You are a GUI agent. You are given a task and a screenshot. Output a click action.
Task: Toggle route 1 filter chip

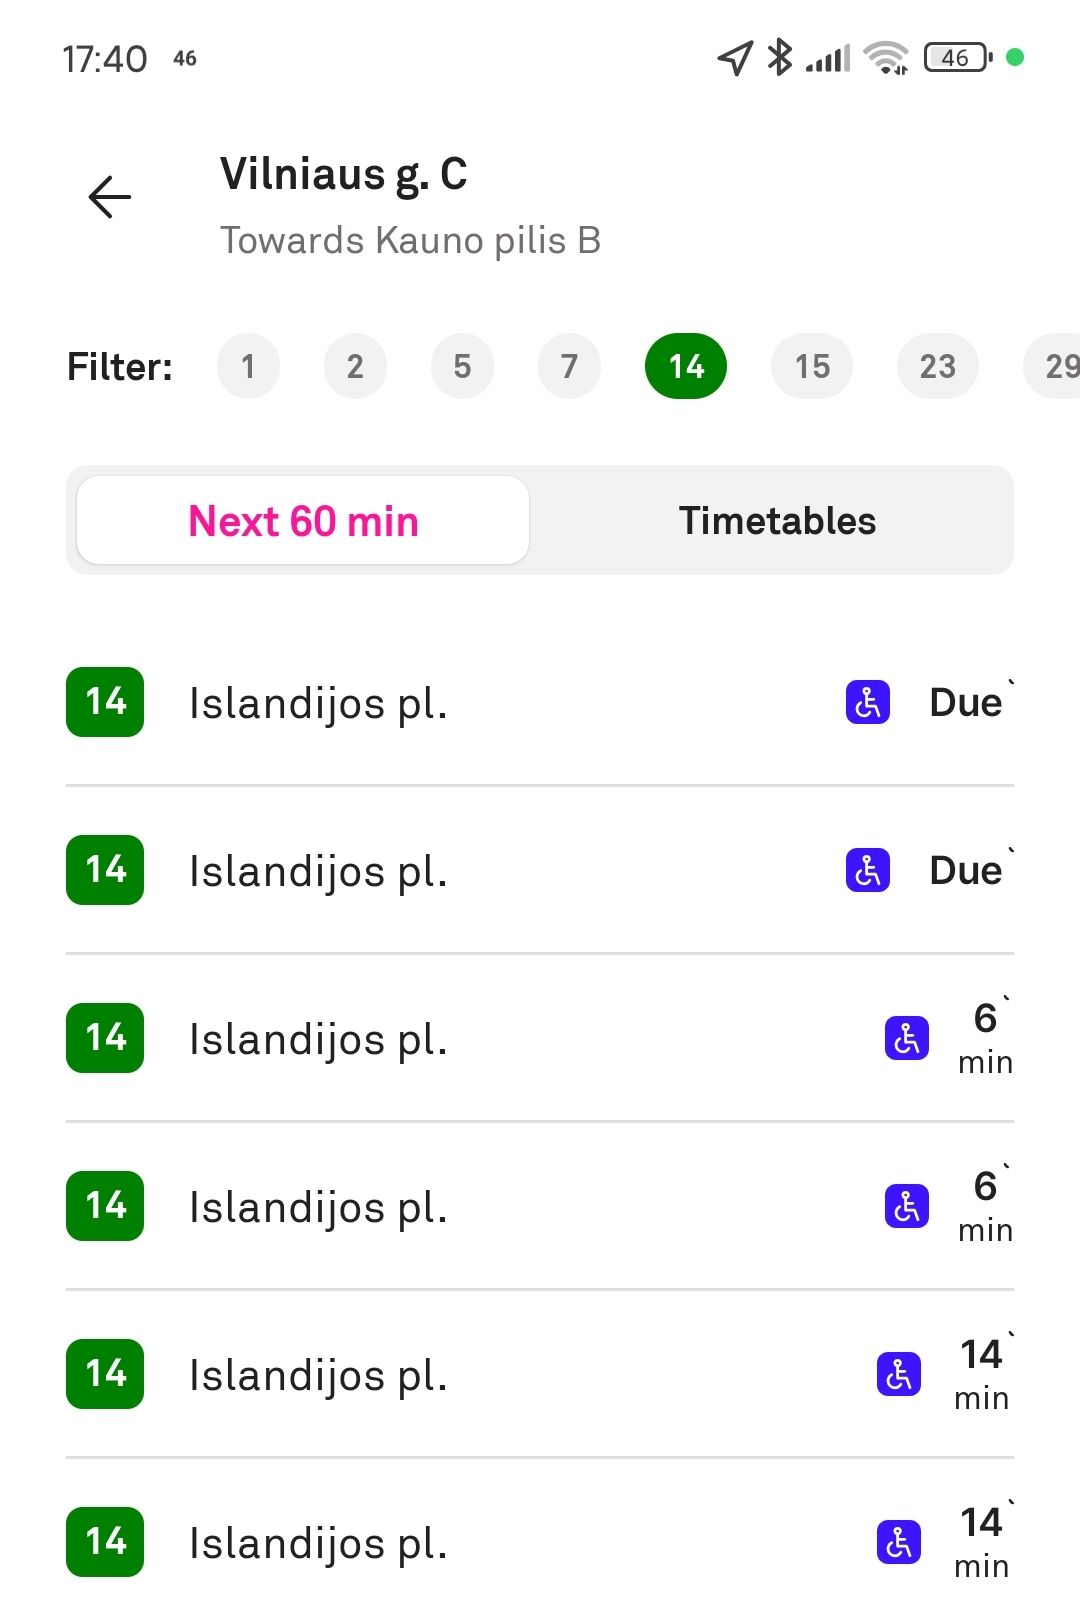point(248,366)
